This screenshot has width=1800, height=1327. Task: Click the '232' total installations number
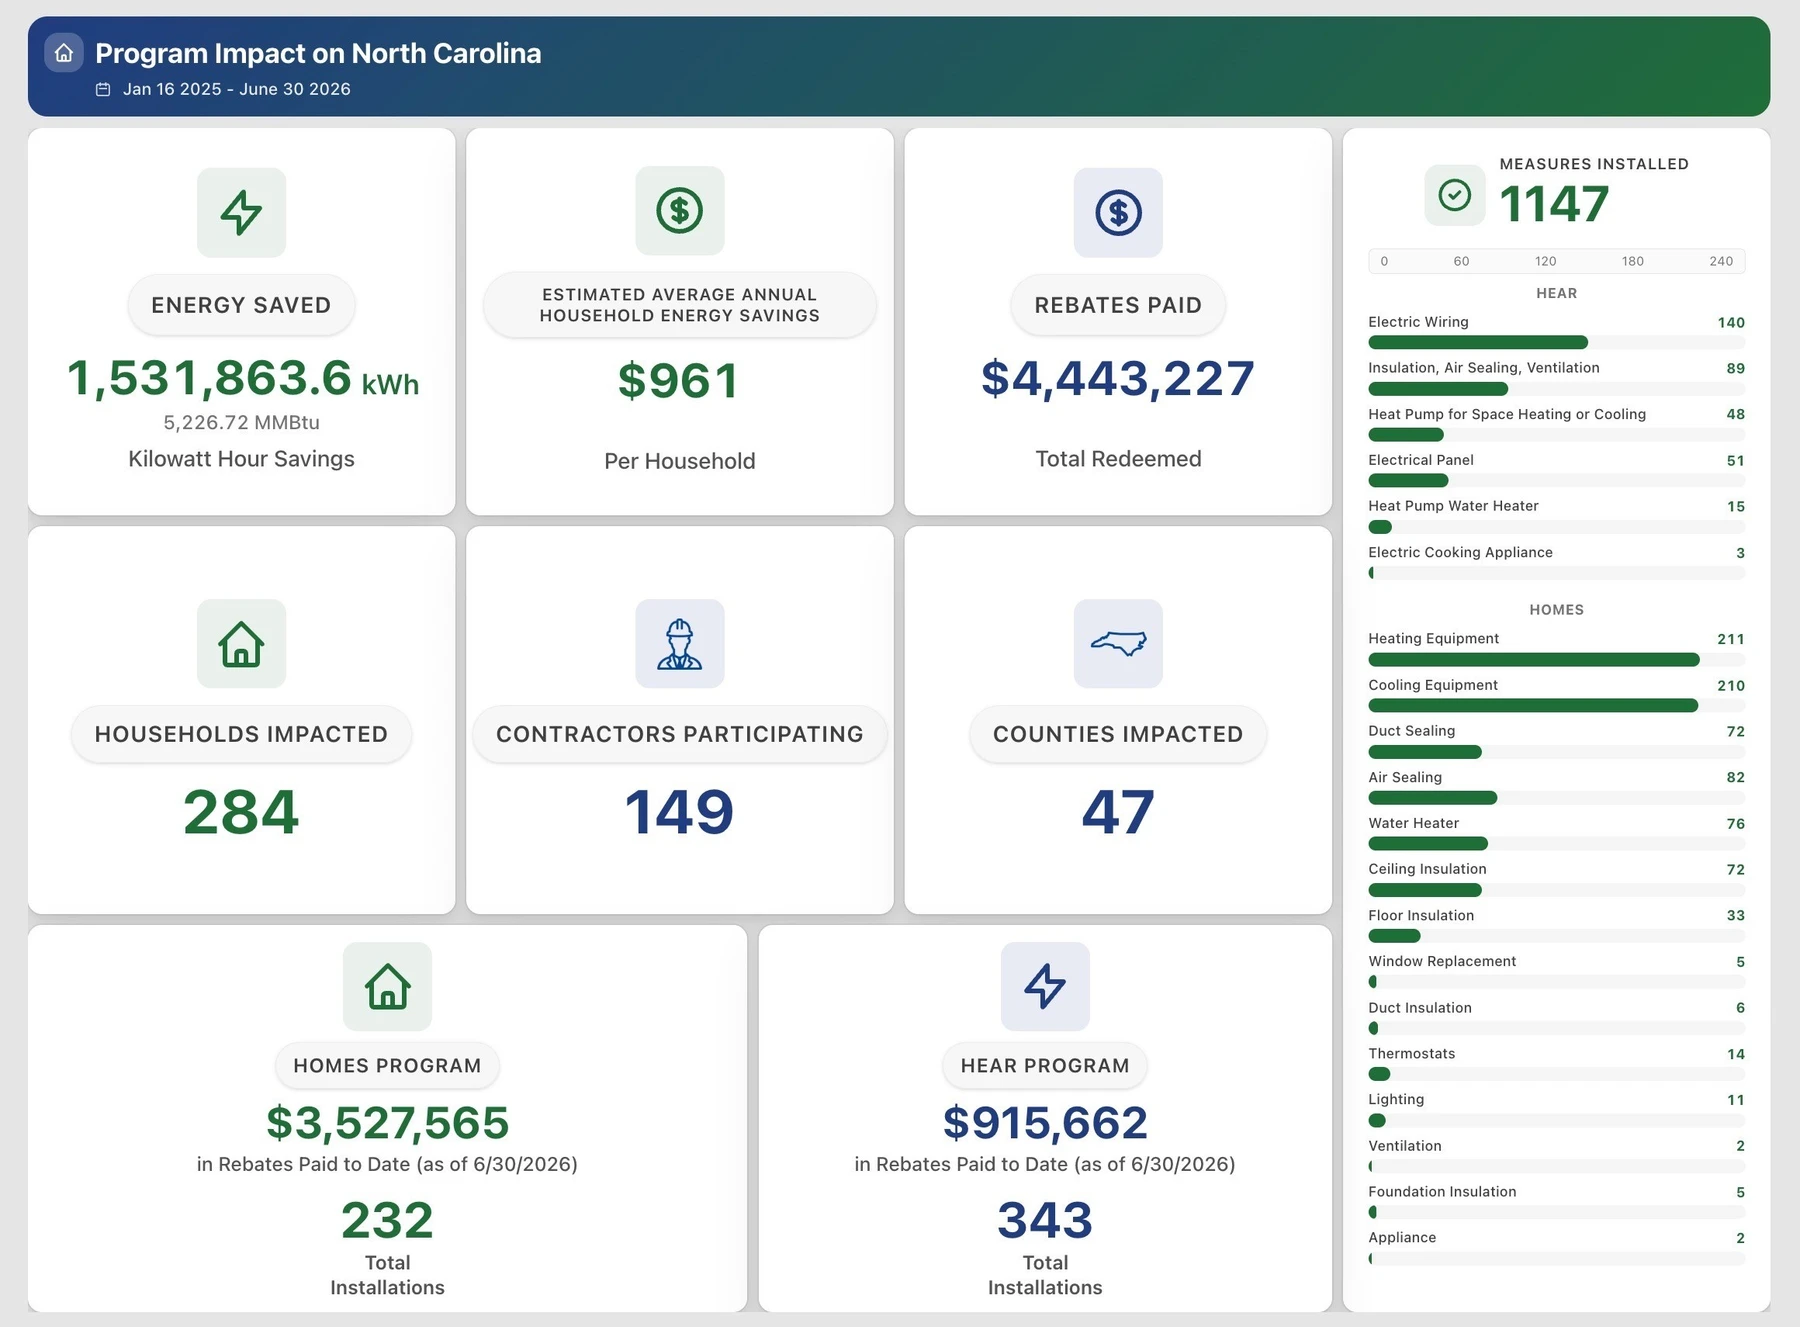[x=387, y=1220]
